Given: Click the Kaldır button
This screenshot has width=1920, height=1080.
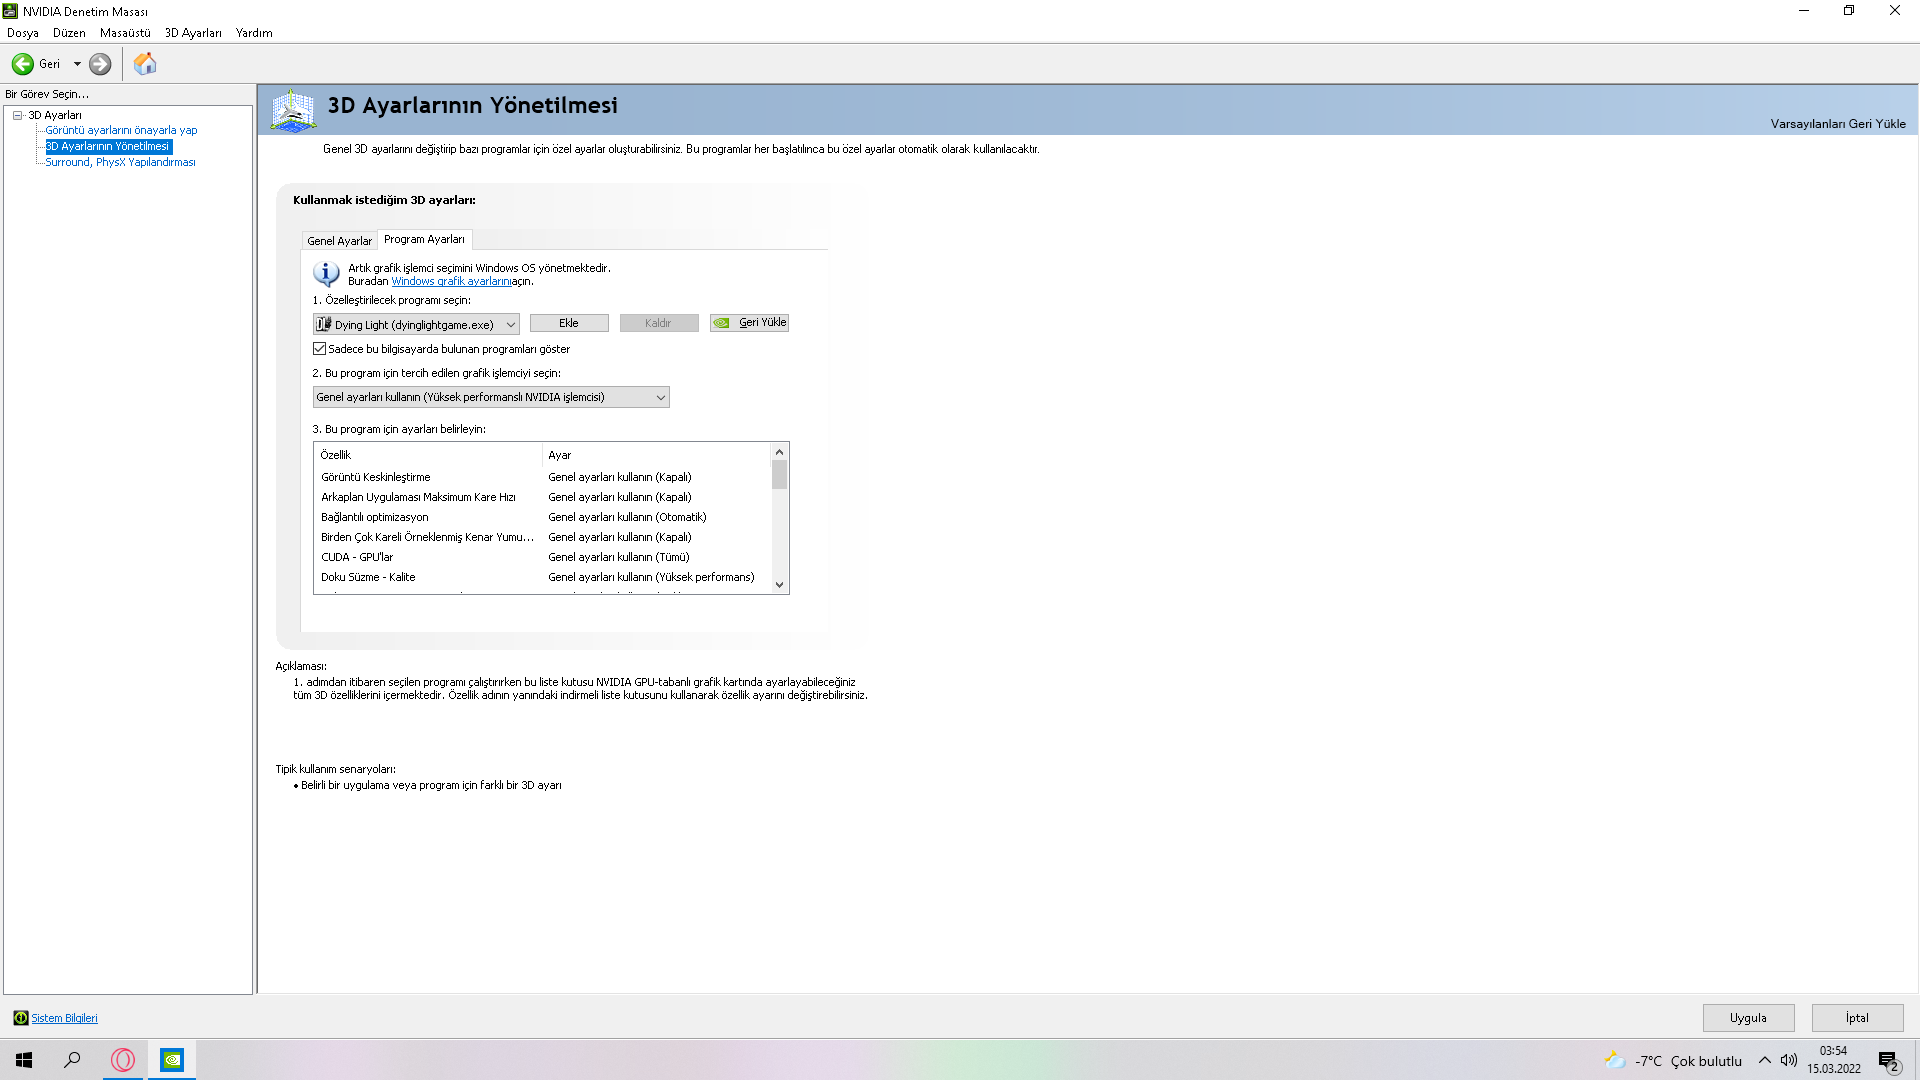Looking at the screenshot, I should [x=658, y=323].
